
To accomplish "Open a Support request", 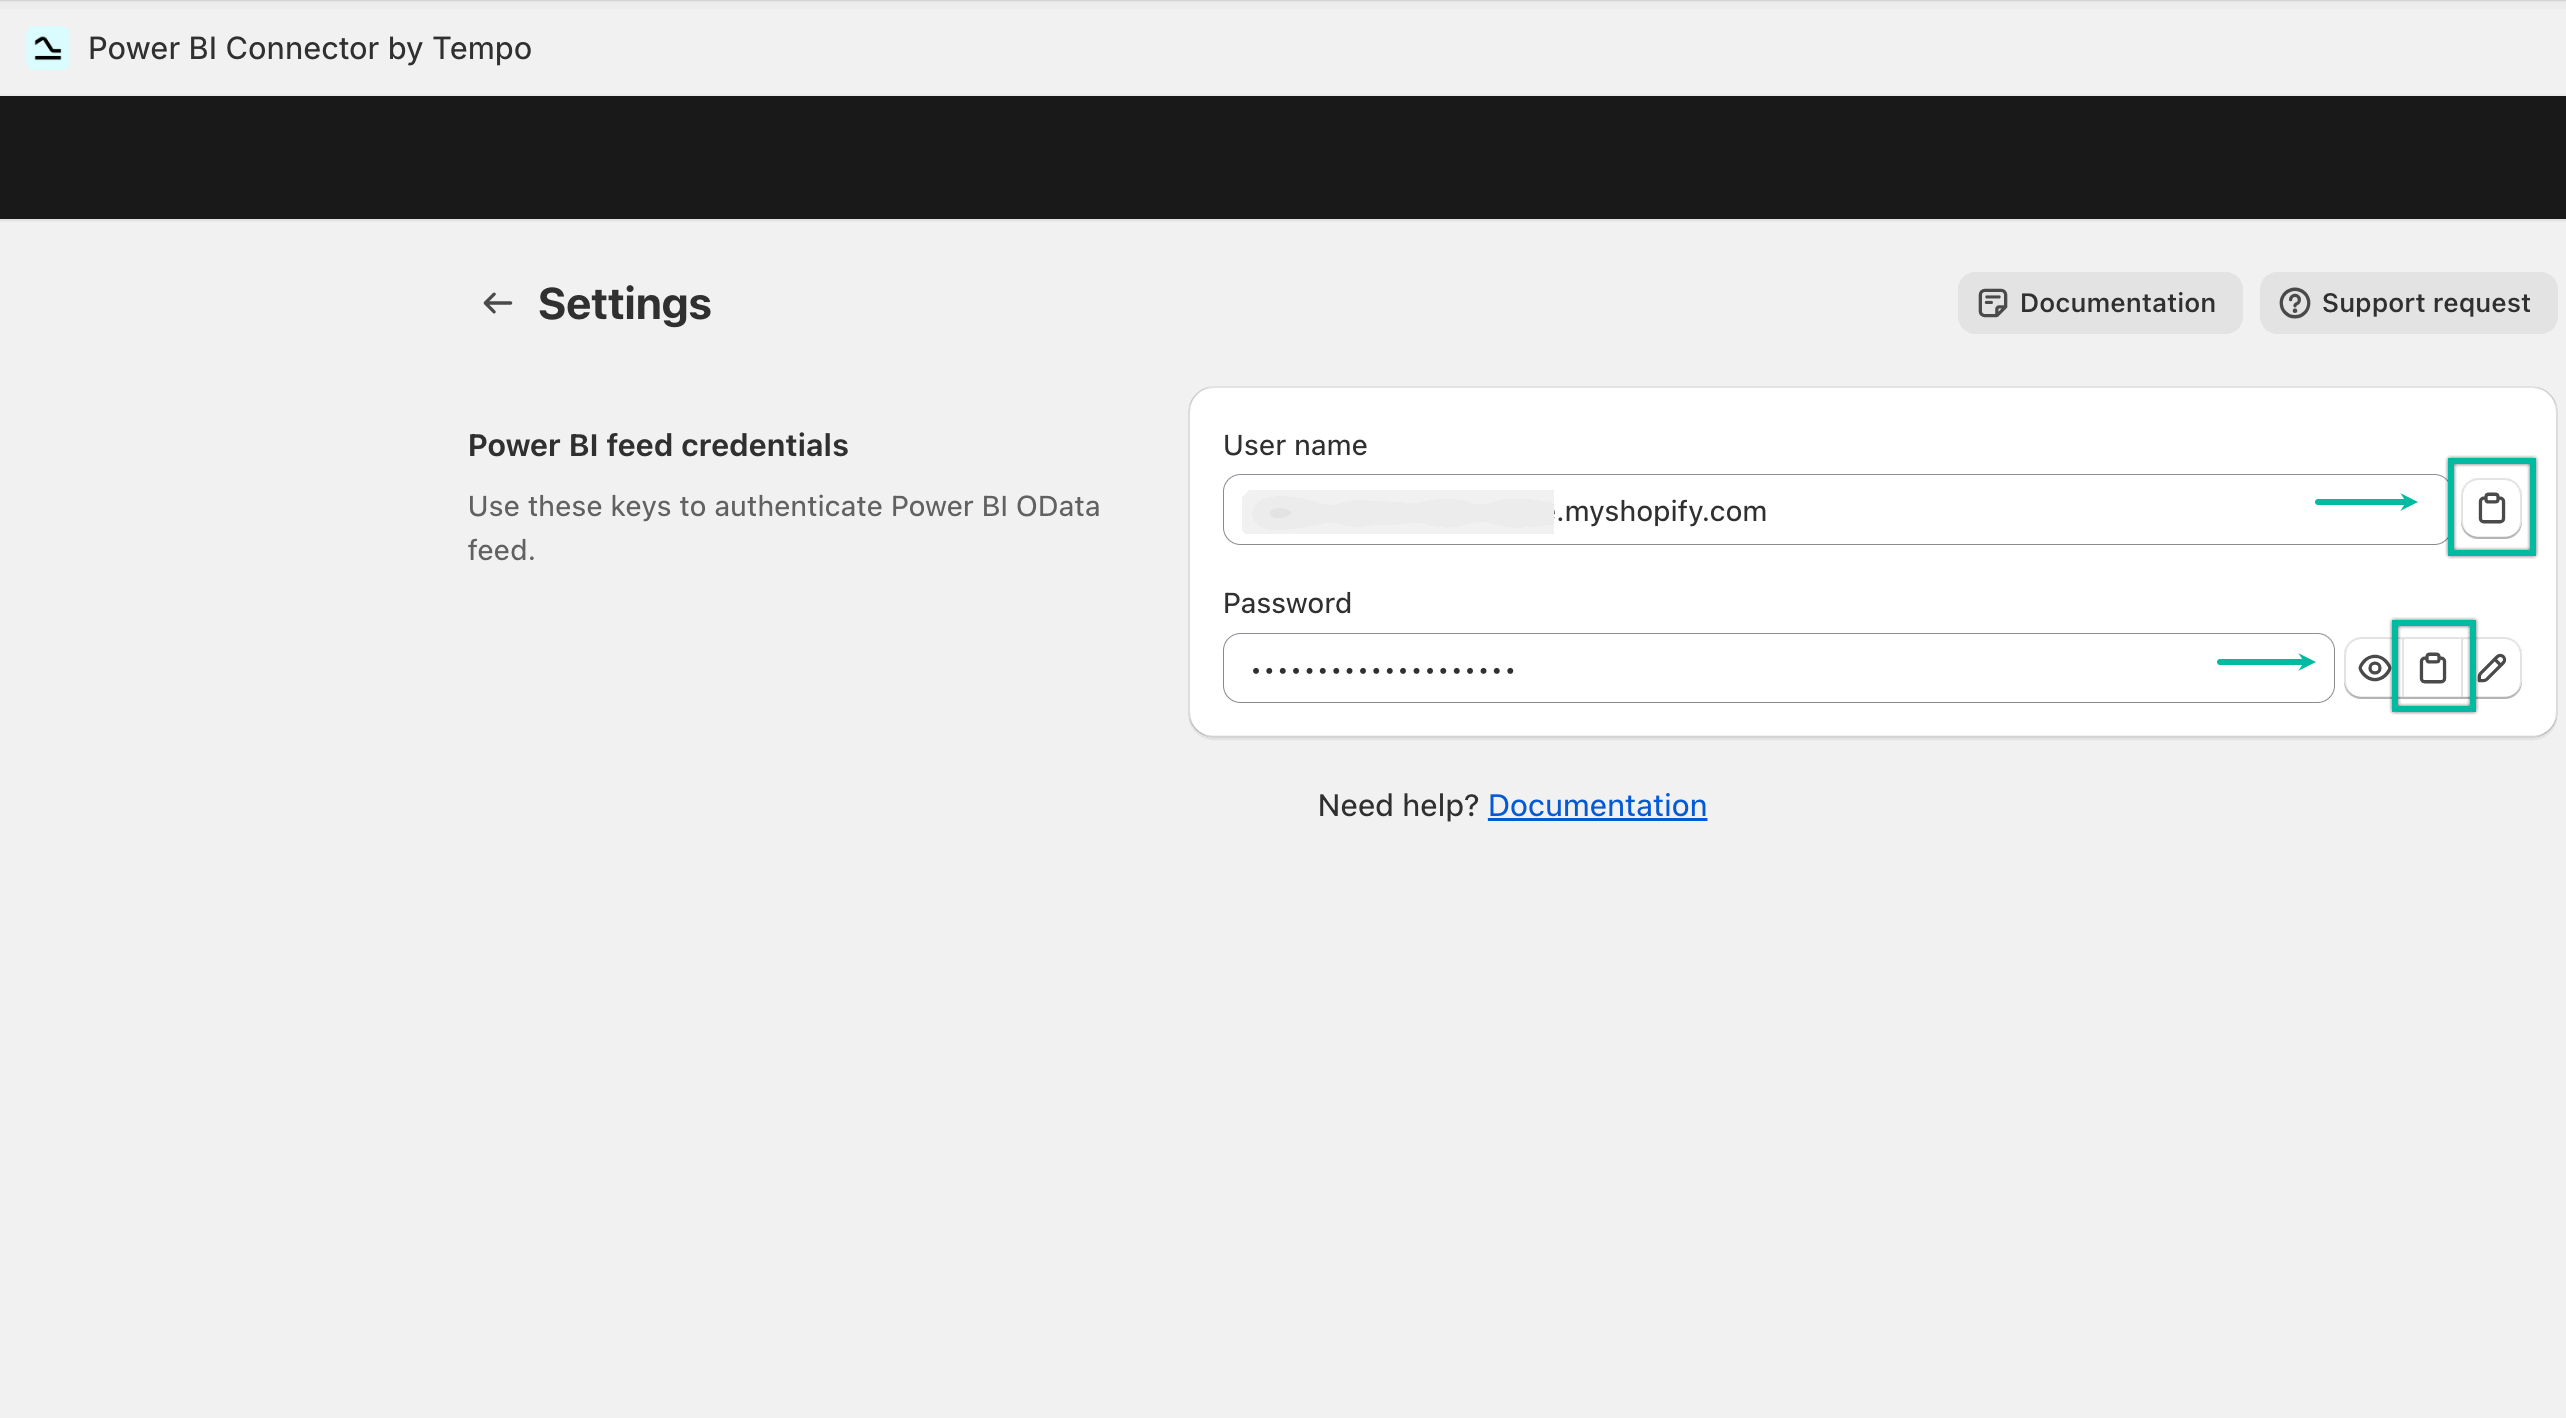I will [2407, 303].
